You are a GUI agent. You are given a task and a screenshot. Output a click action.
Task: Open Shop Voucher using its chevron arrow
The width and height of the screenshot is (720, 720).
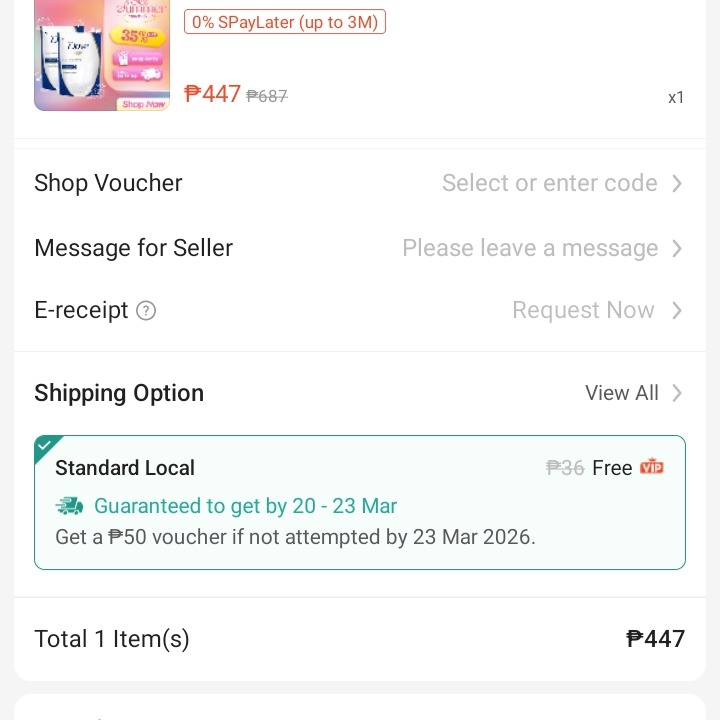coord(677,183)
